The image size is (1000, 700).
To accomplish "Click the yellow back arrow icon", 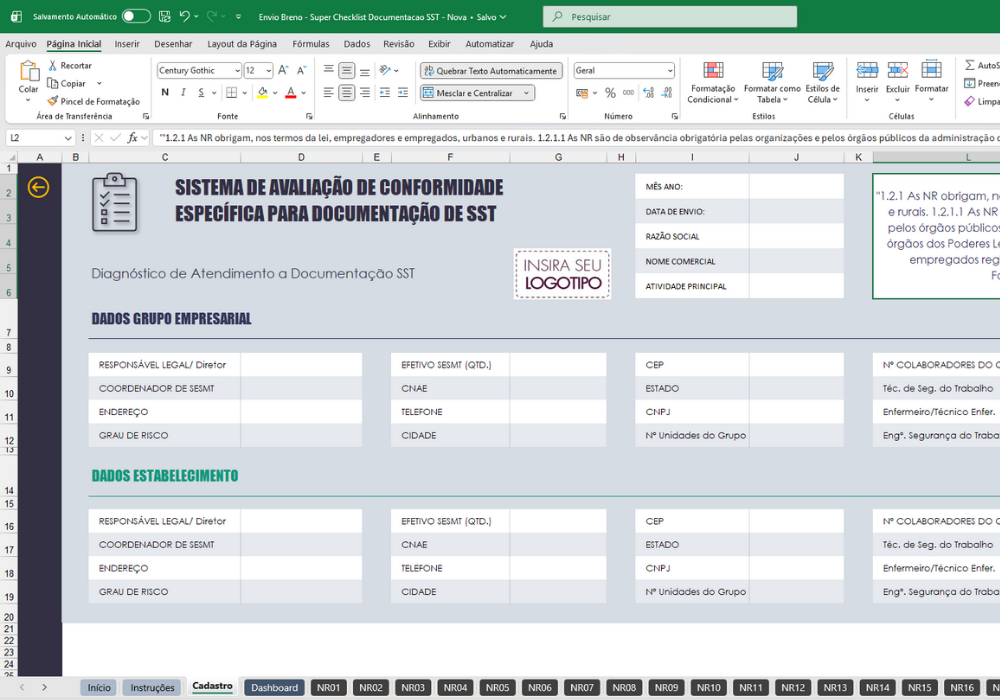I will (38, 187).
